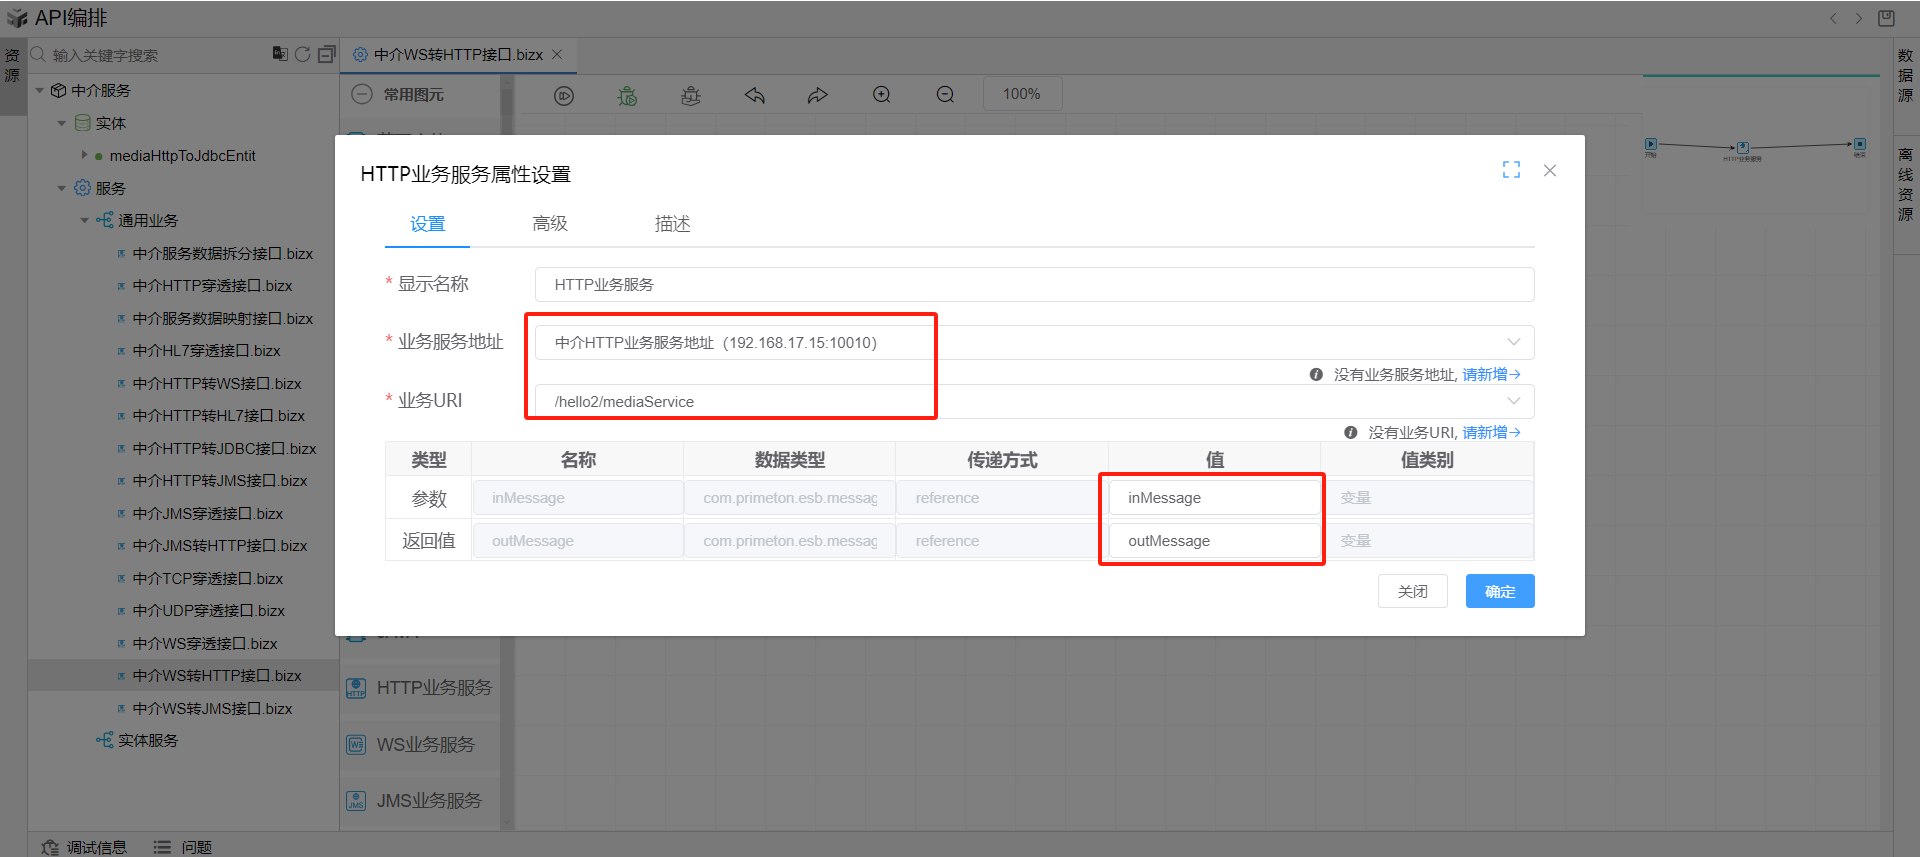Switch to the 描述 tab
Screen dimensions: 1920x857
point(672,224)
